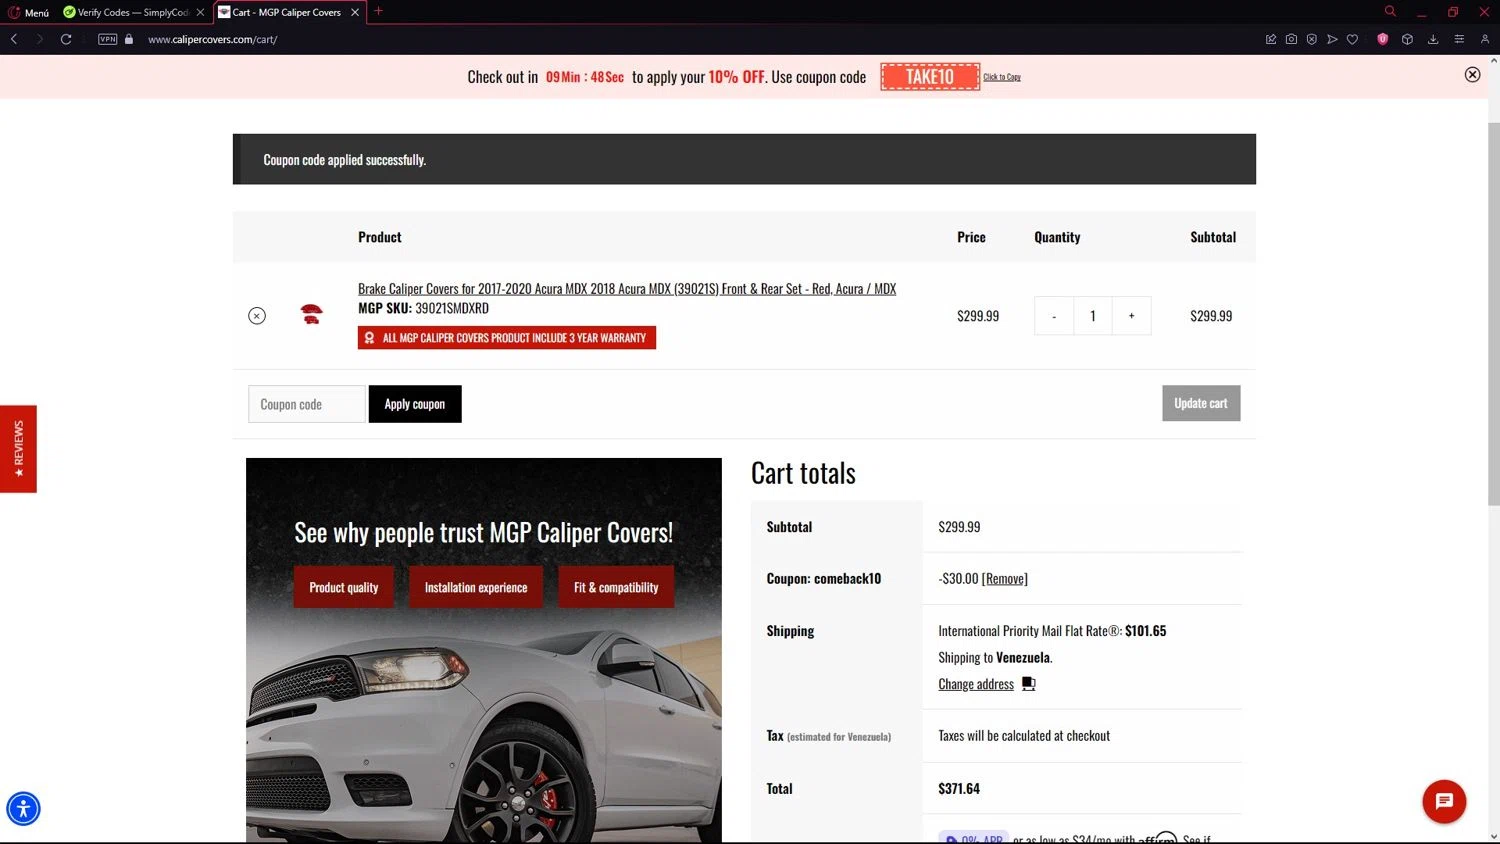Select the Product quality button
Viewport: 1500px width, 844px height.
[x=344, y=587]
